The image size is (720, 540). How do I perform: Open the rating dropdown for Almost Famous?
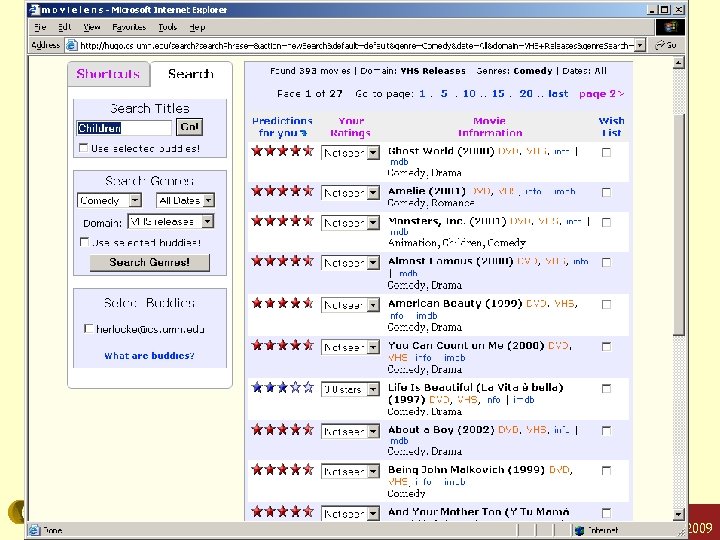(350, 263)
